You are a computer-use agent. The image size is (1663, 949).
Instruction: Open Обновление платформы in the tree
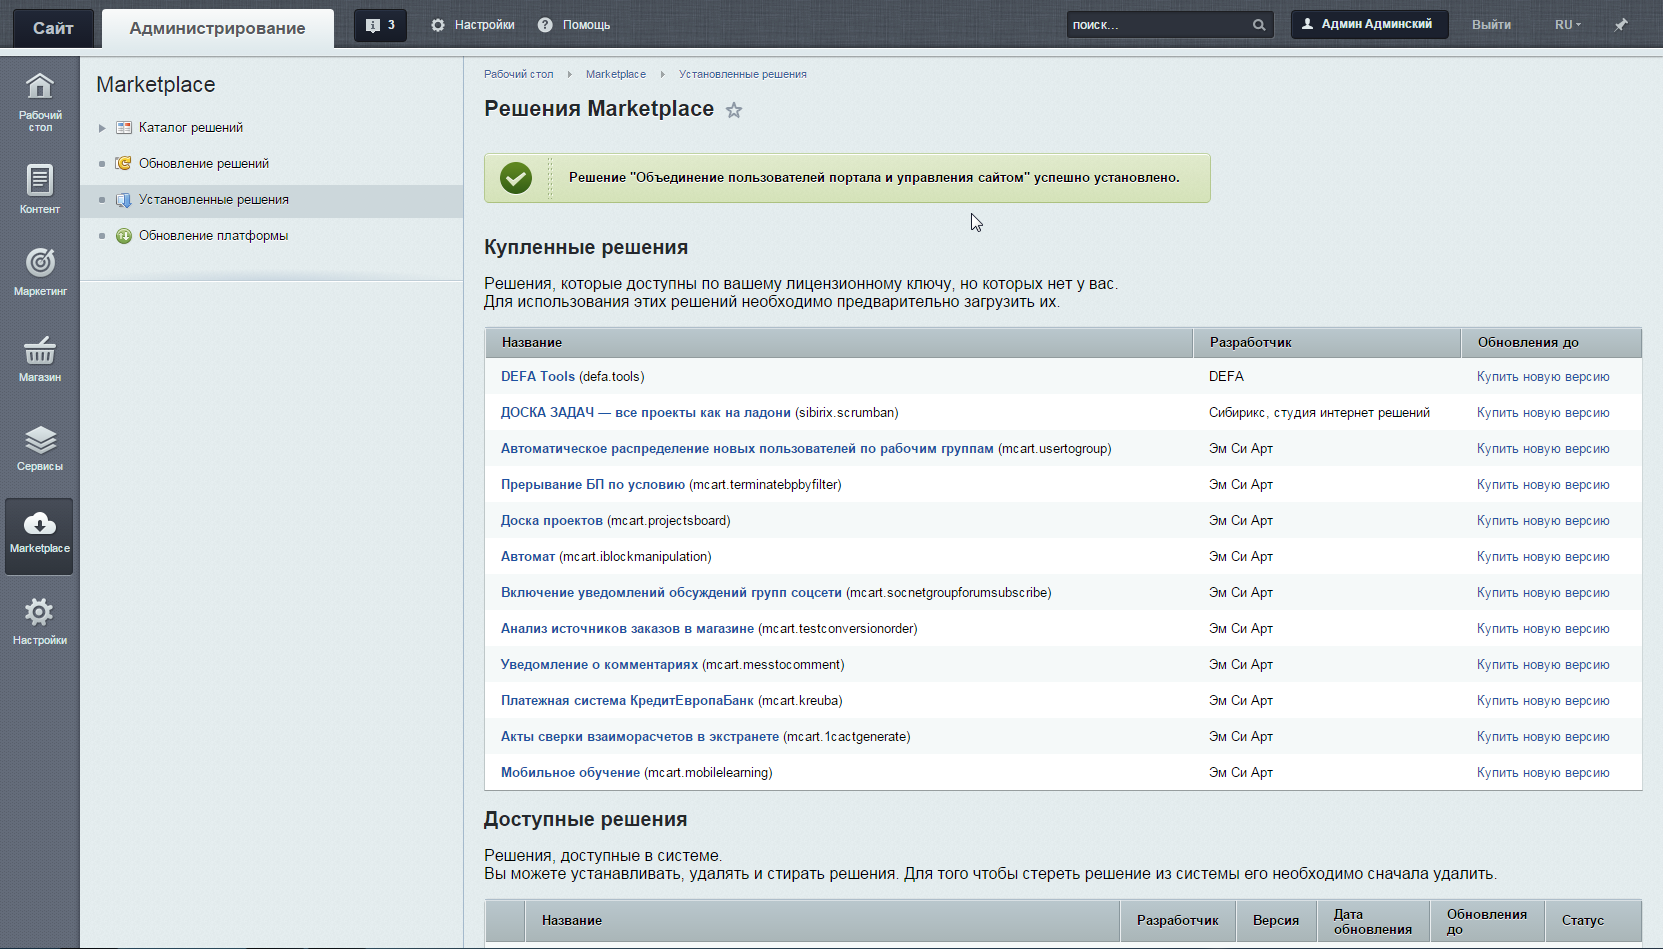(213, 236)
